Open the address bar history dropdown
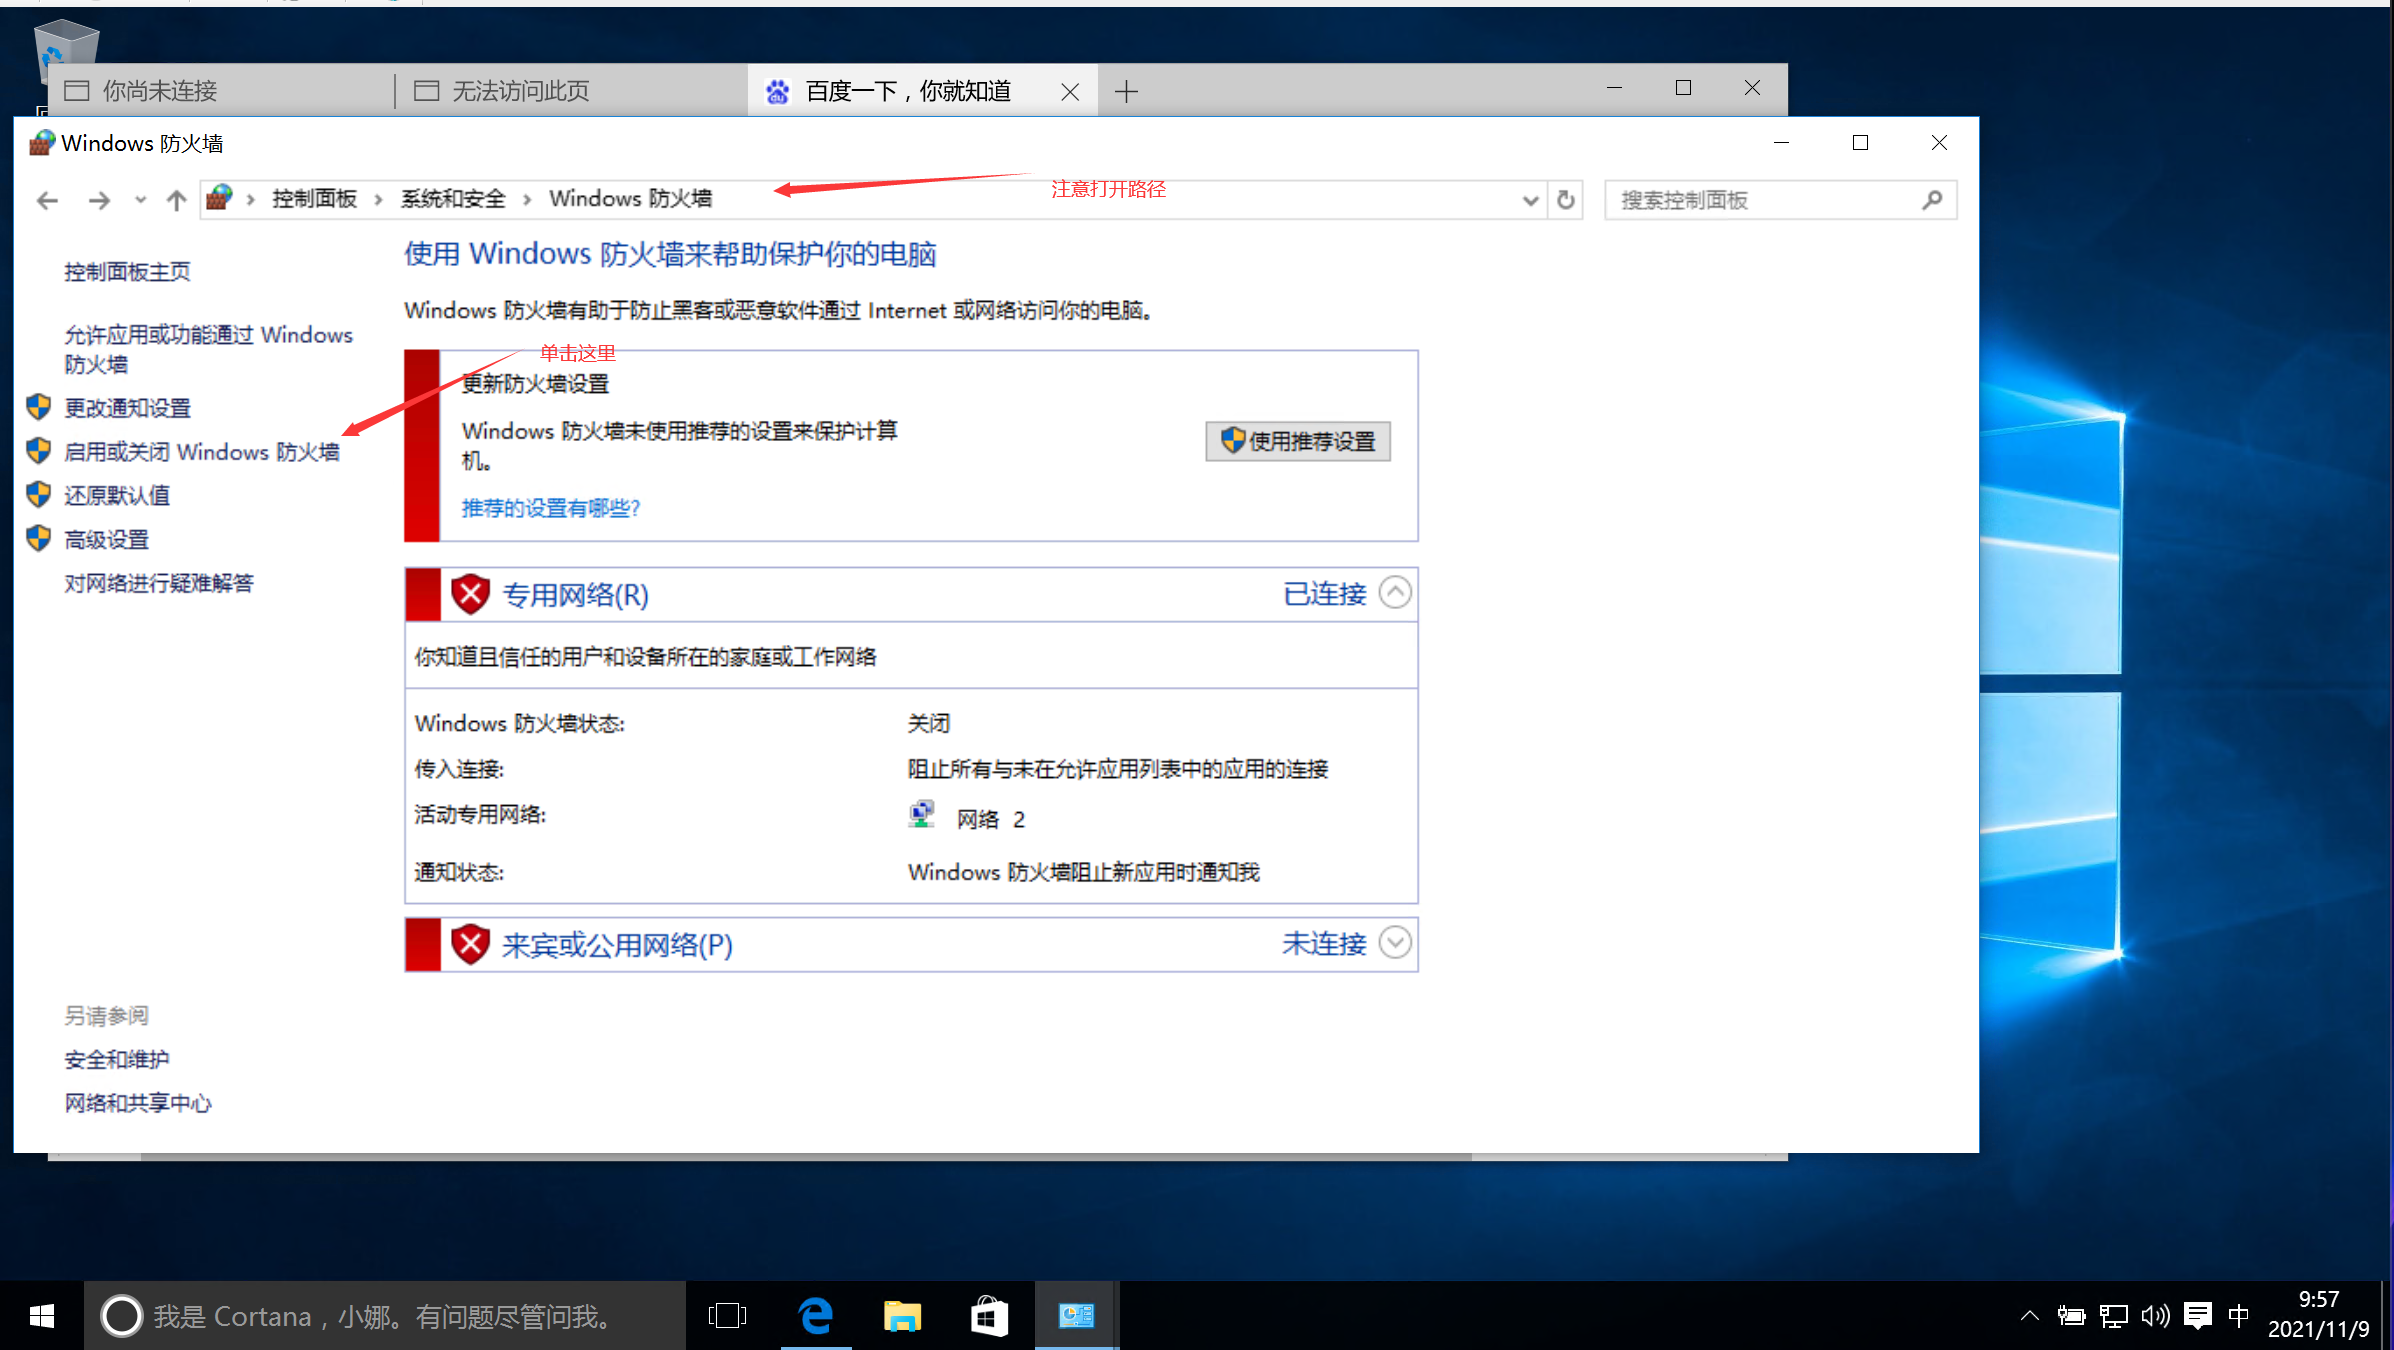 point(1530,201)
